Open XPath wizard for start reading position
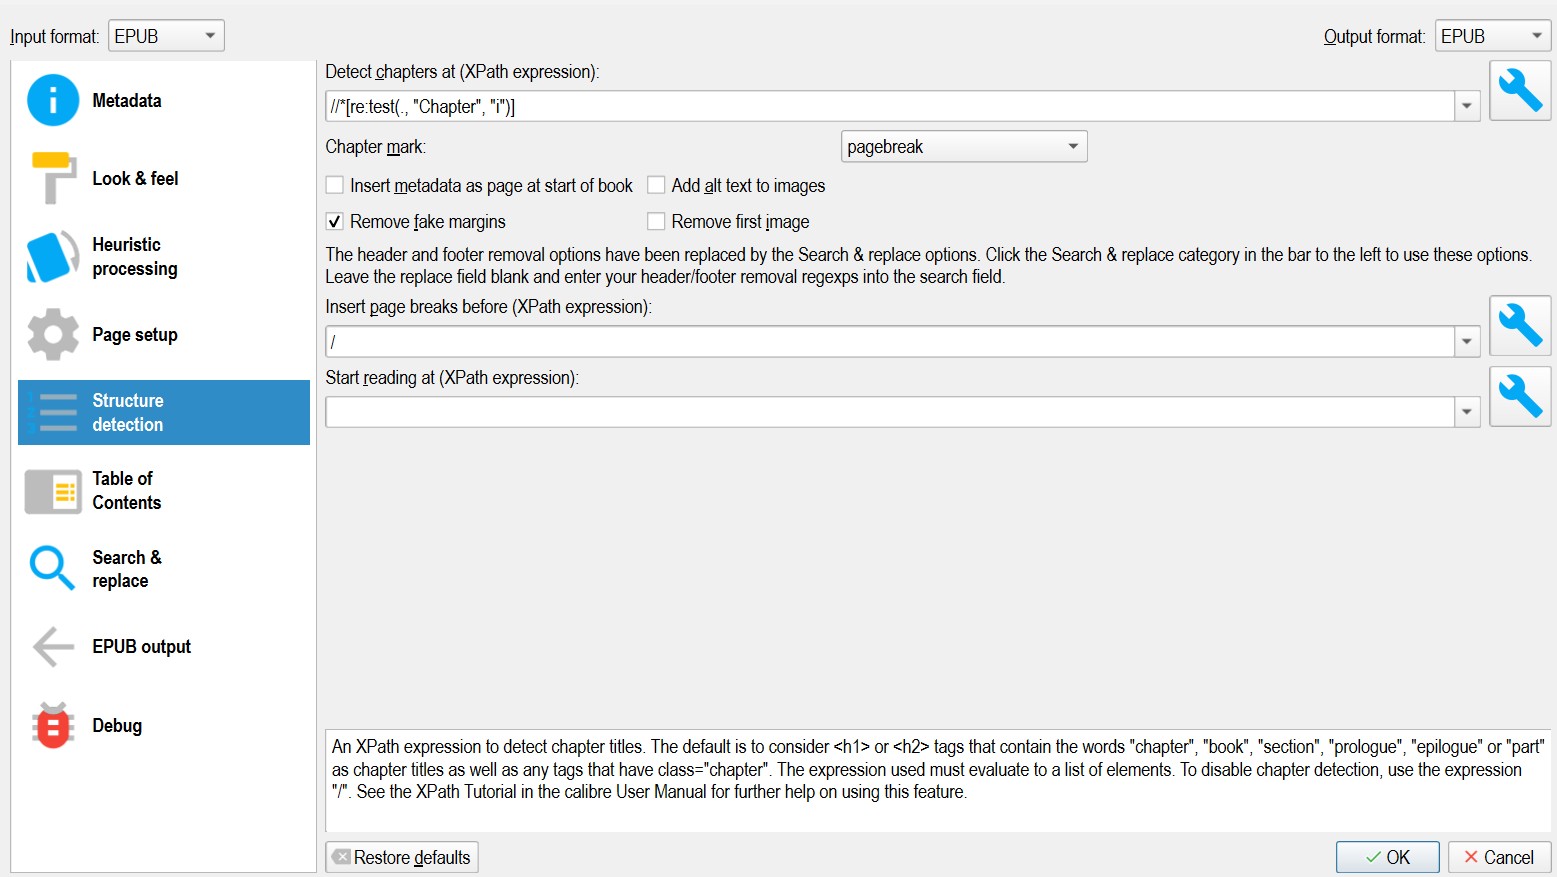The height and width of the screenshot is (877, 1557). pyautogui.click(x=1519, y=396)
